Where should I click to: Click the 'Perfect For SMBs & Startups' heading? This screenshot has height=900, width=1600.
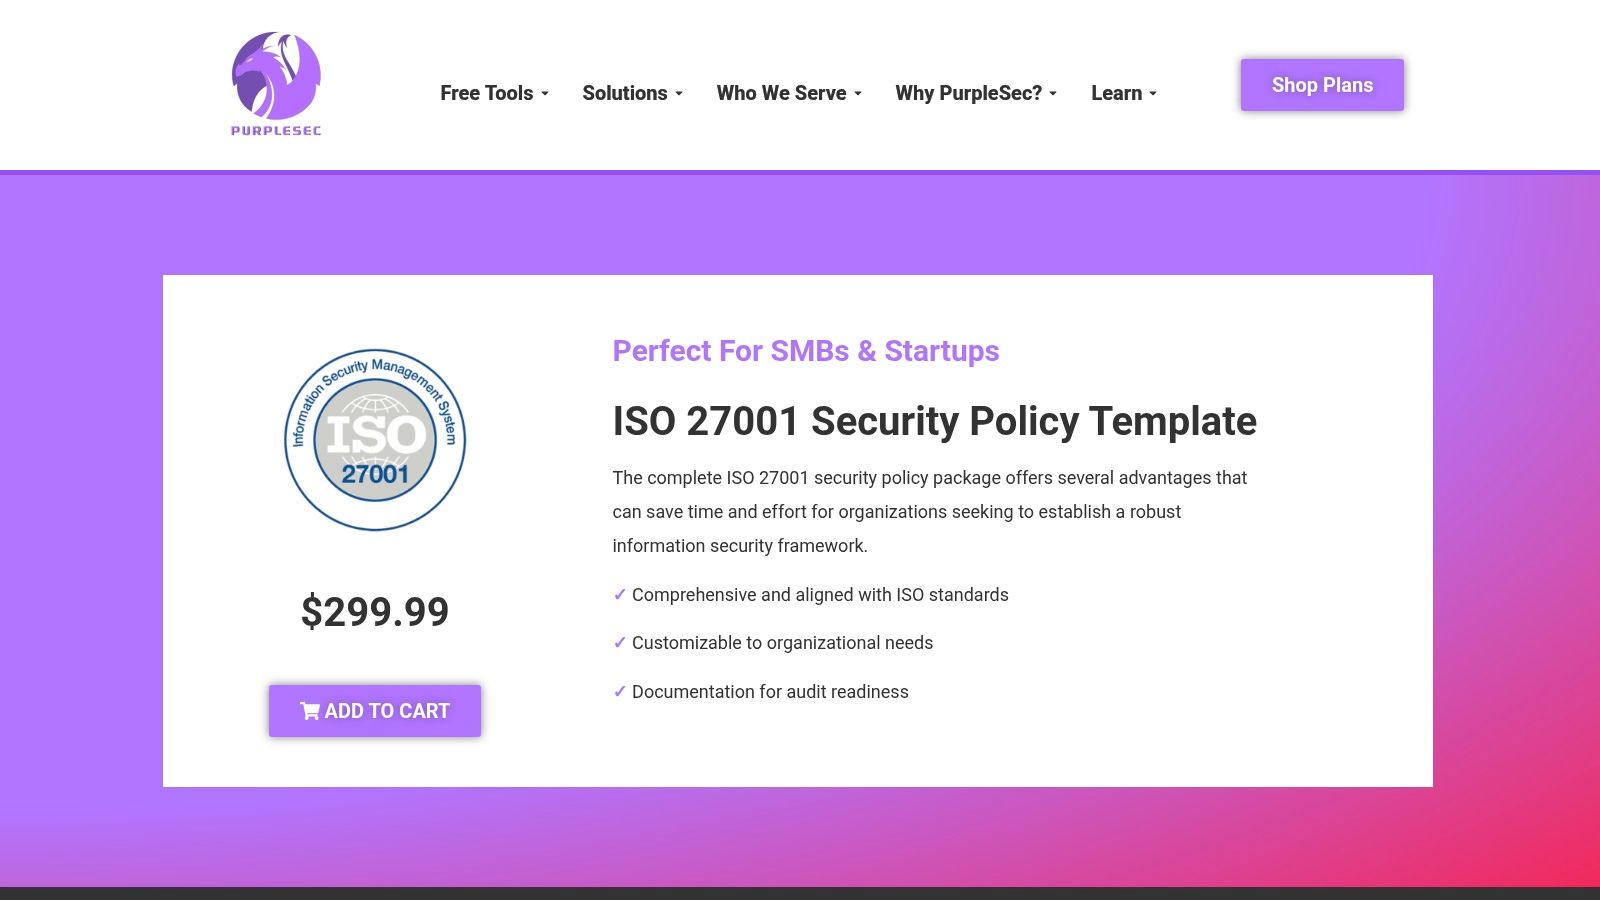tap(805, 351)
